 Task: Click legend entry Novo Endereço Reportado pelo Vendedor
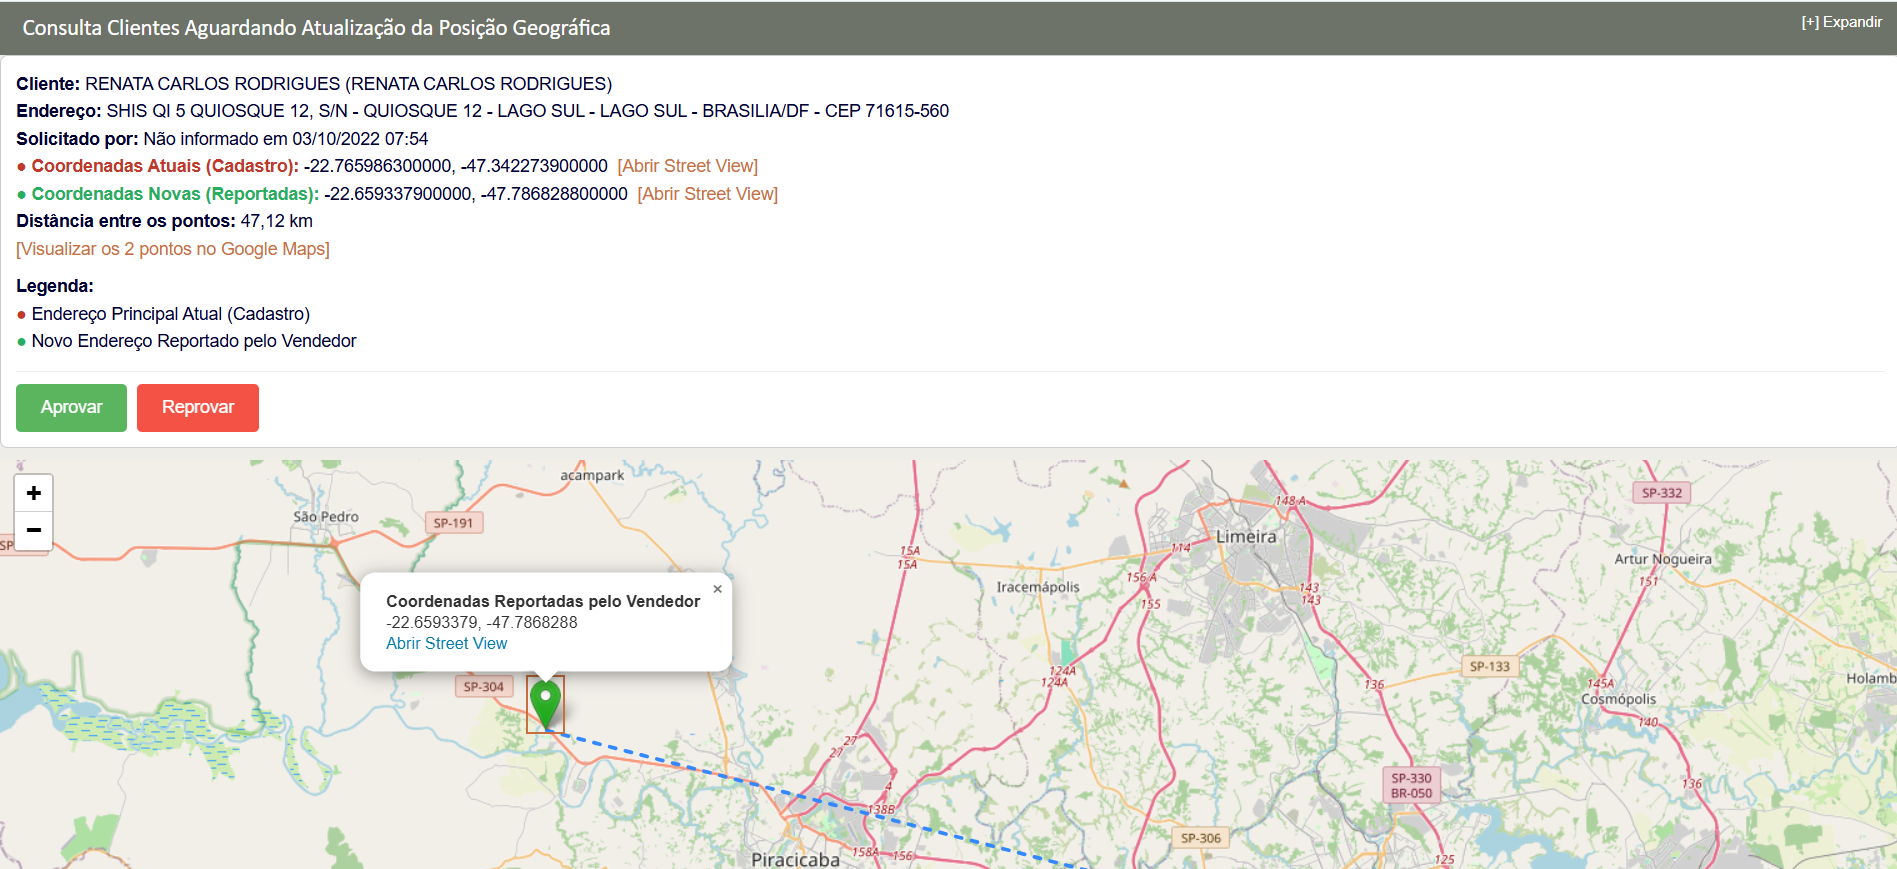[194, 341]
